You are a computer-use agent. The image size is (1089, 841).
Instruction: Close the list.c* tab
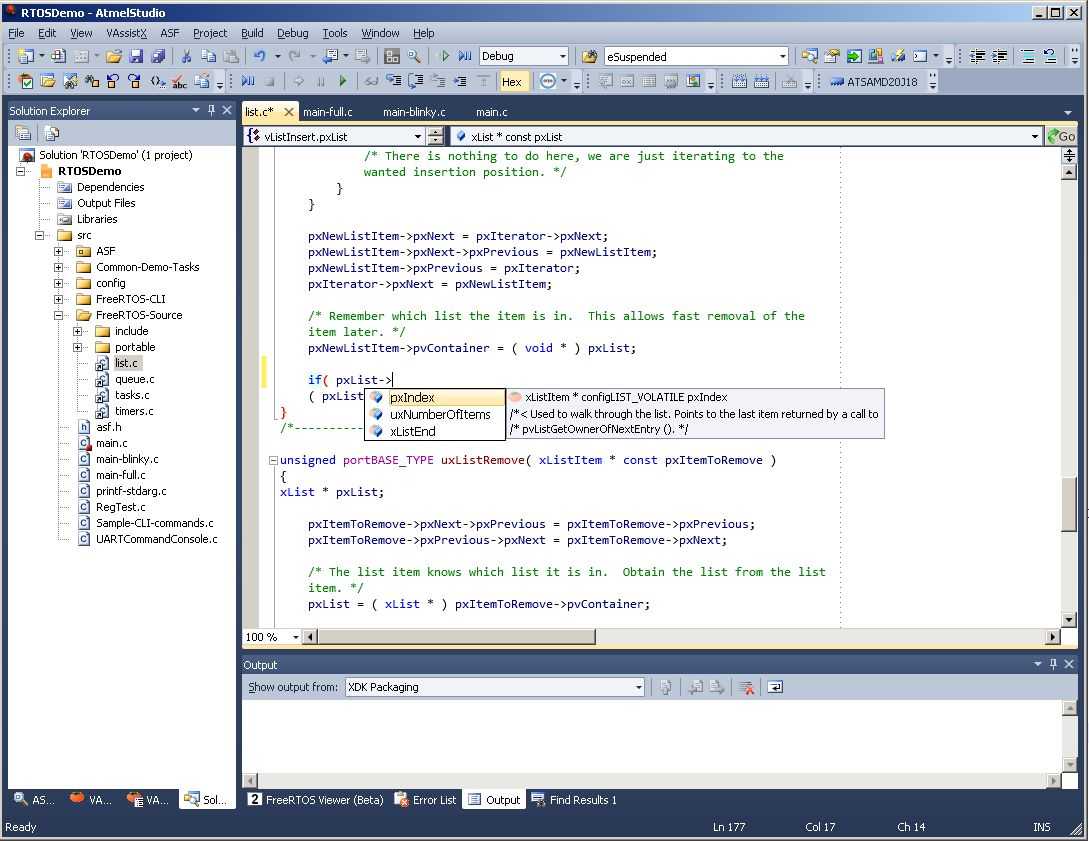click(x=289, y=112)
